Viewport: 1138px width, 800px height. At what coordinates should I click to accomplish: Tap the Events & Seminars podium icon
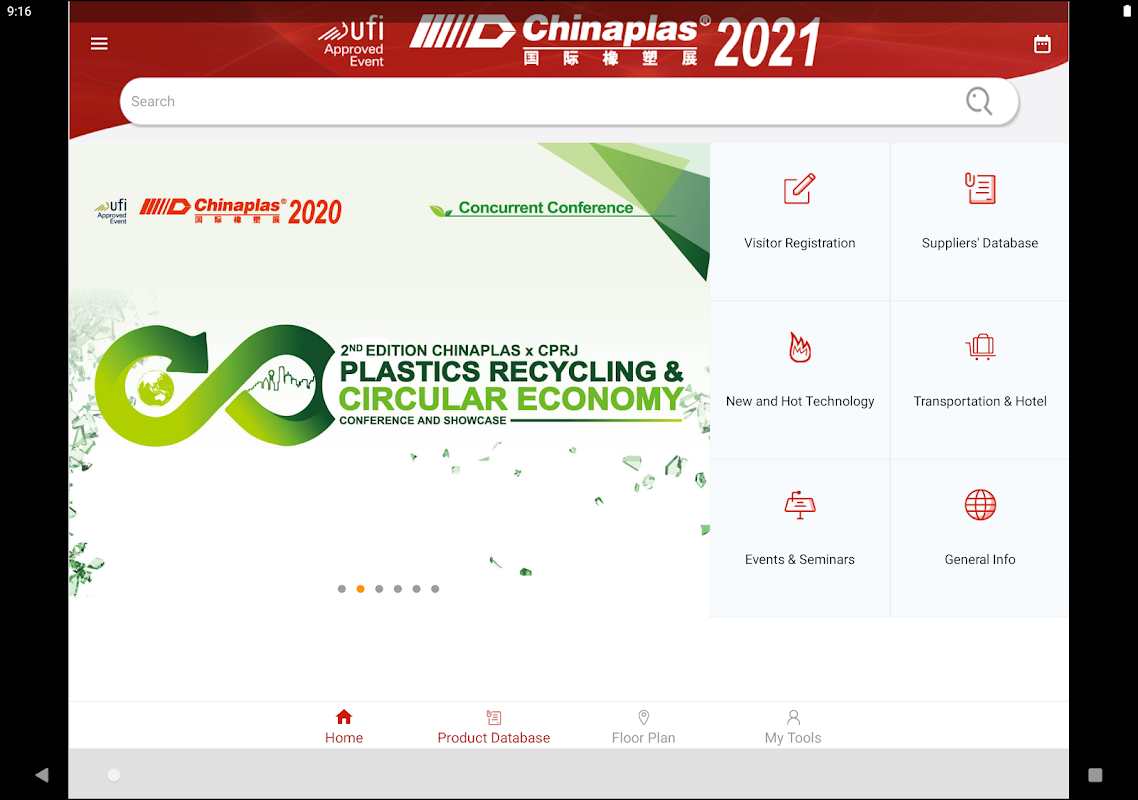pyautogui.click(x=799, y=505)
